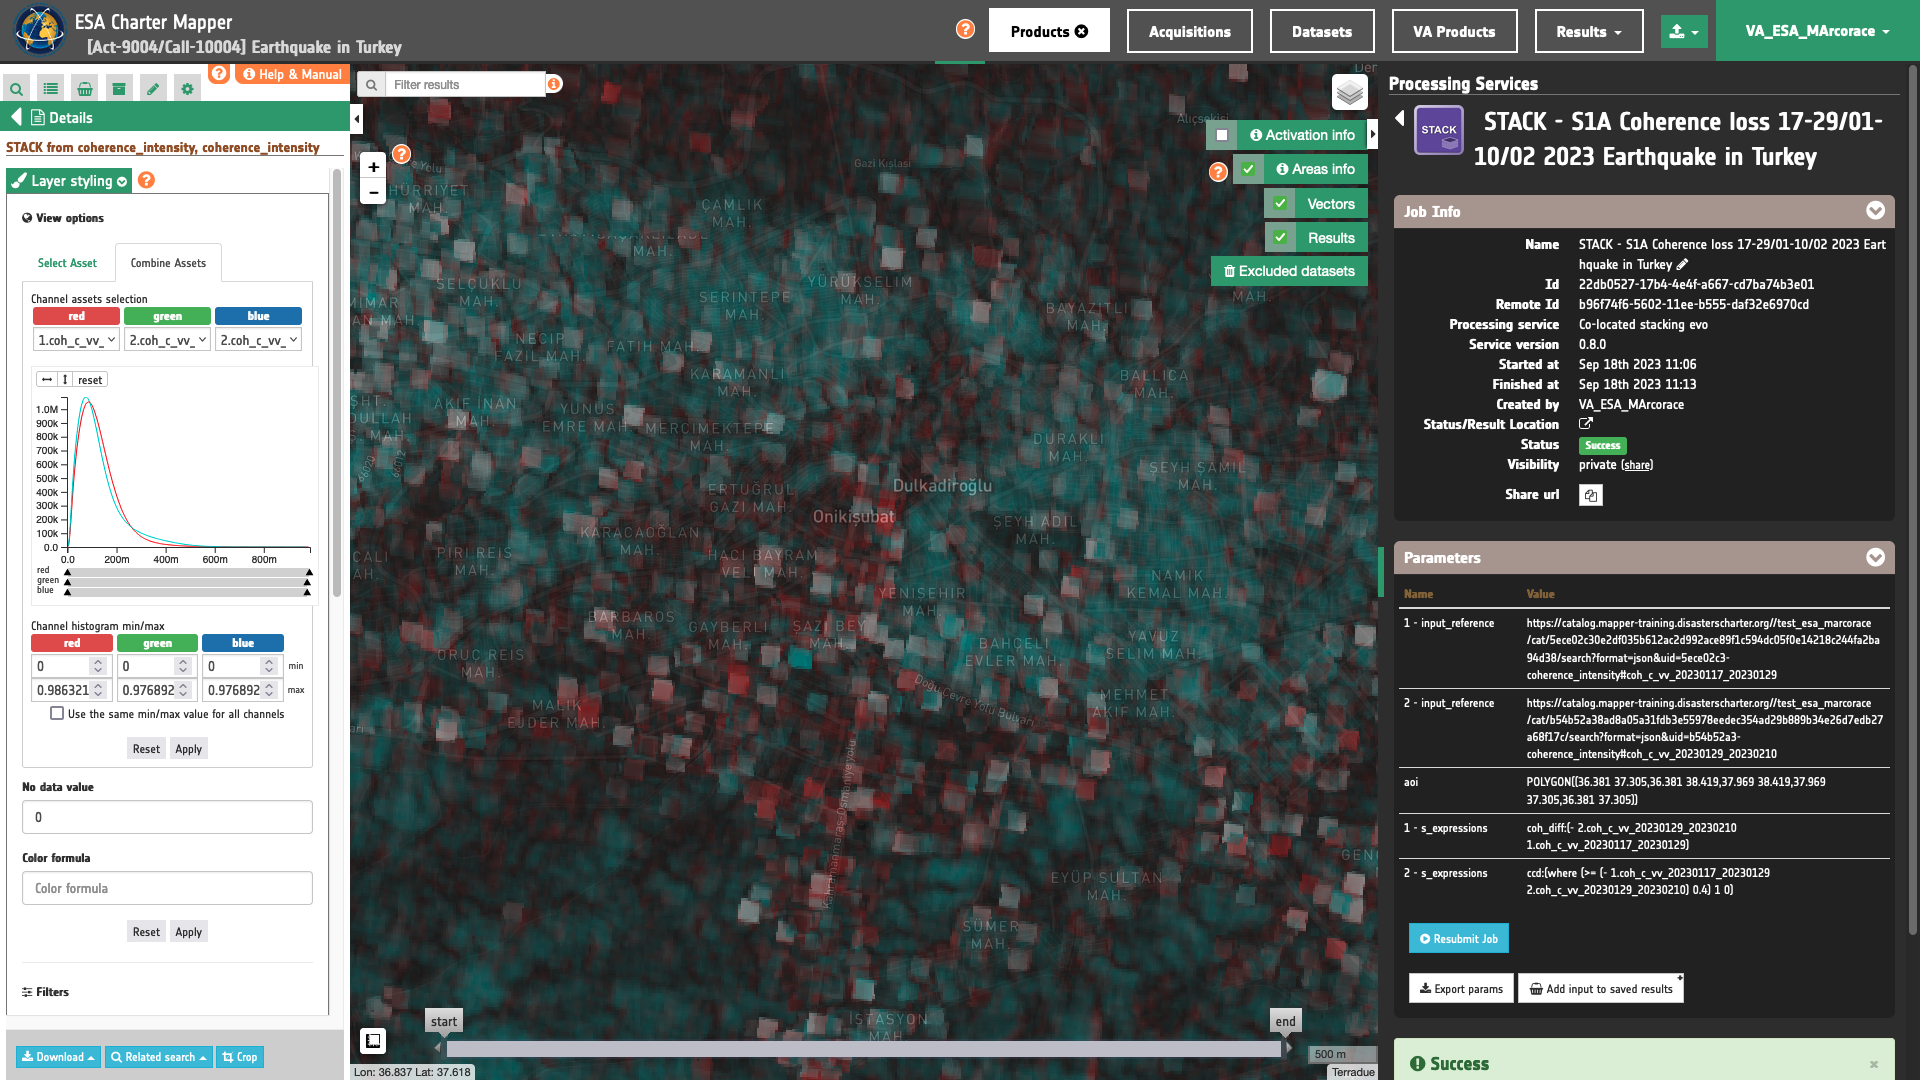1920x1080 pixels.
Task: Open the list view icon in left toolbar
Action: pos(51,89)
